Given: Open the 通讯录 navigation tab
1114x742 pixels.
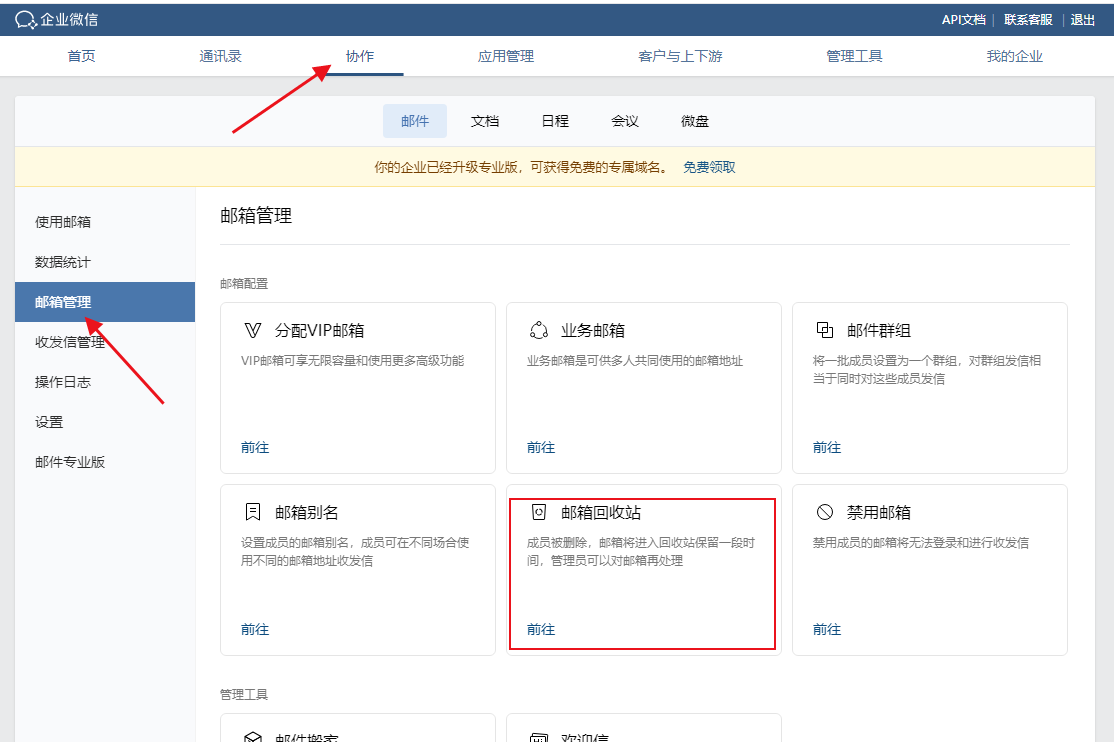Looking at the screenshot, I should tap(221, 56).
